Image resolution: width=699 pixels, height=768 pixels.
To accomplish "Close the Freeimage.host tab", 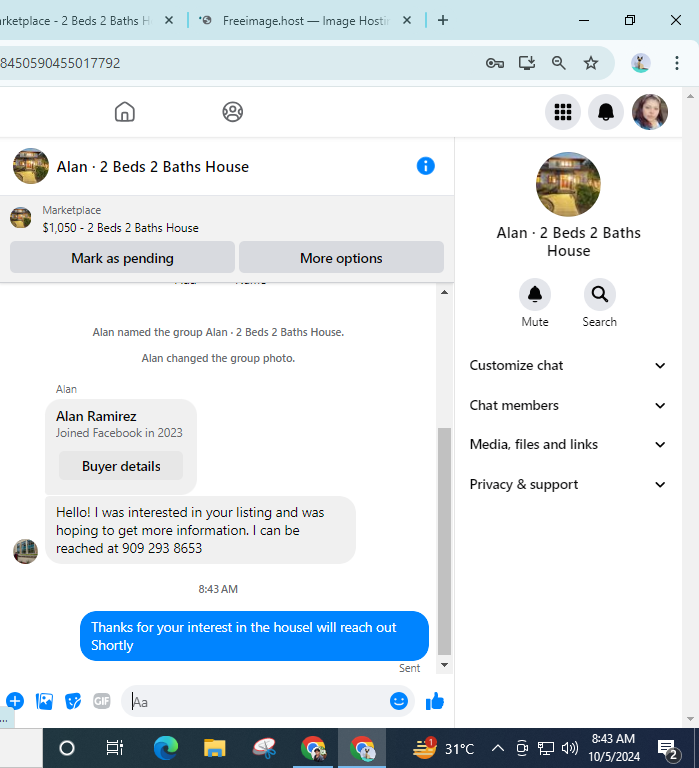I will (407, 21).
